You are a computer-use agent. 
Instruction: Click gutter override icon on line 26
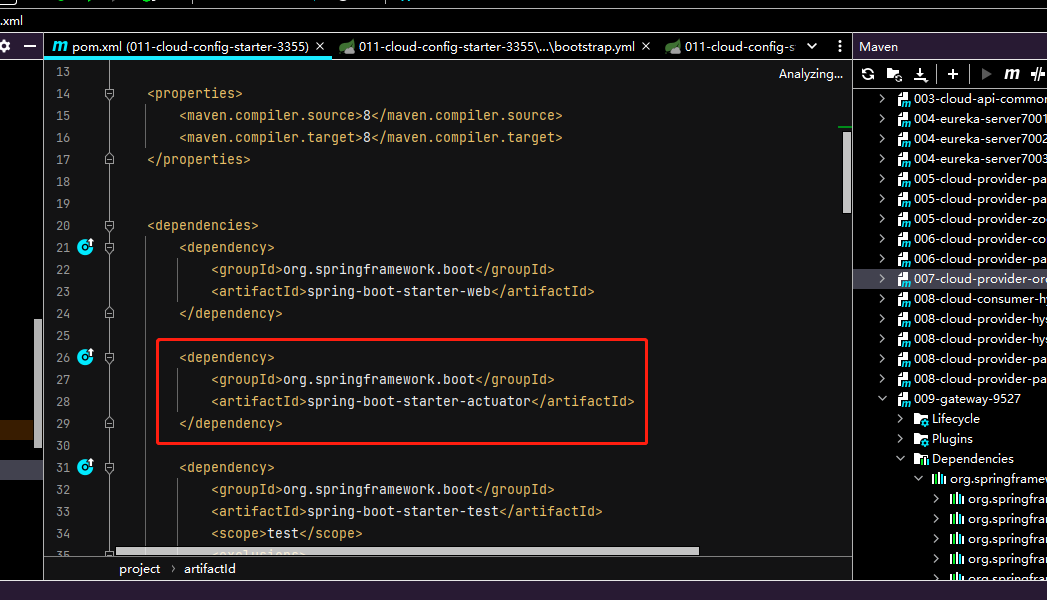coord(85,357)
